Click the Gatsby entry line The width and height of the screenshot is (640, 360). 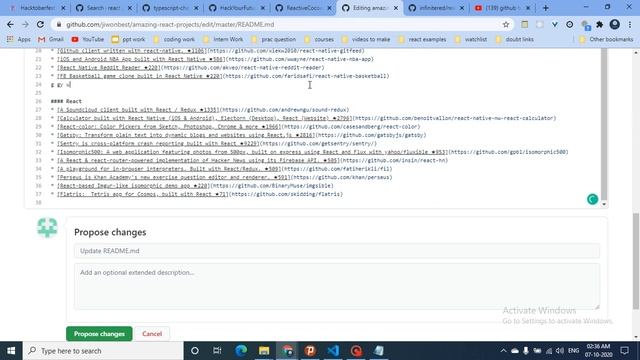(238, 135)
